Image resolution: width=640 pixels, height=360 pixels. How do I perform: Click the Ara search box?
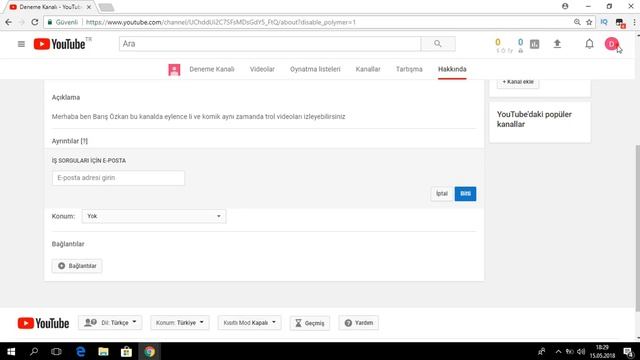point(270,44)
